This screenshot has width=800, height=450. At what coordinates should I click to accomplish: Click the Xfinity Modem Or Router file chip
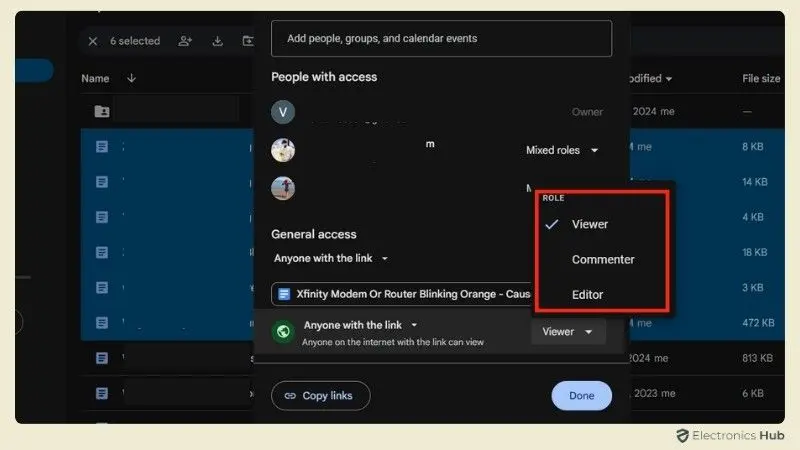[402, 294]
